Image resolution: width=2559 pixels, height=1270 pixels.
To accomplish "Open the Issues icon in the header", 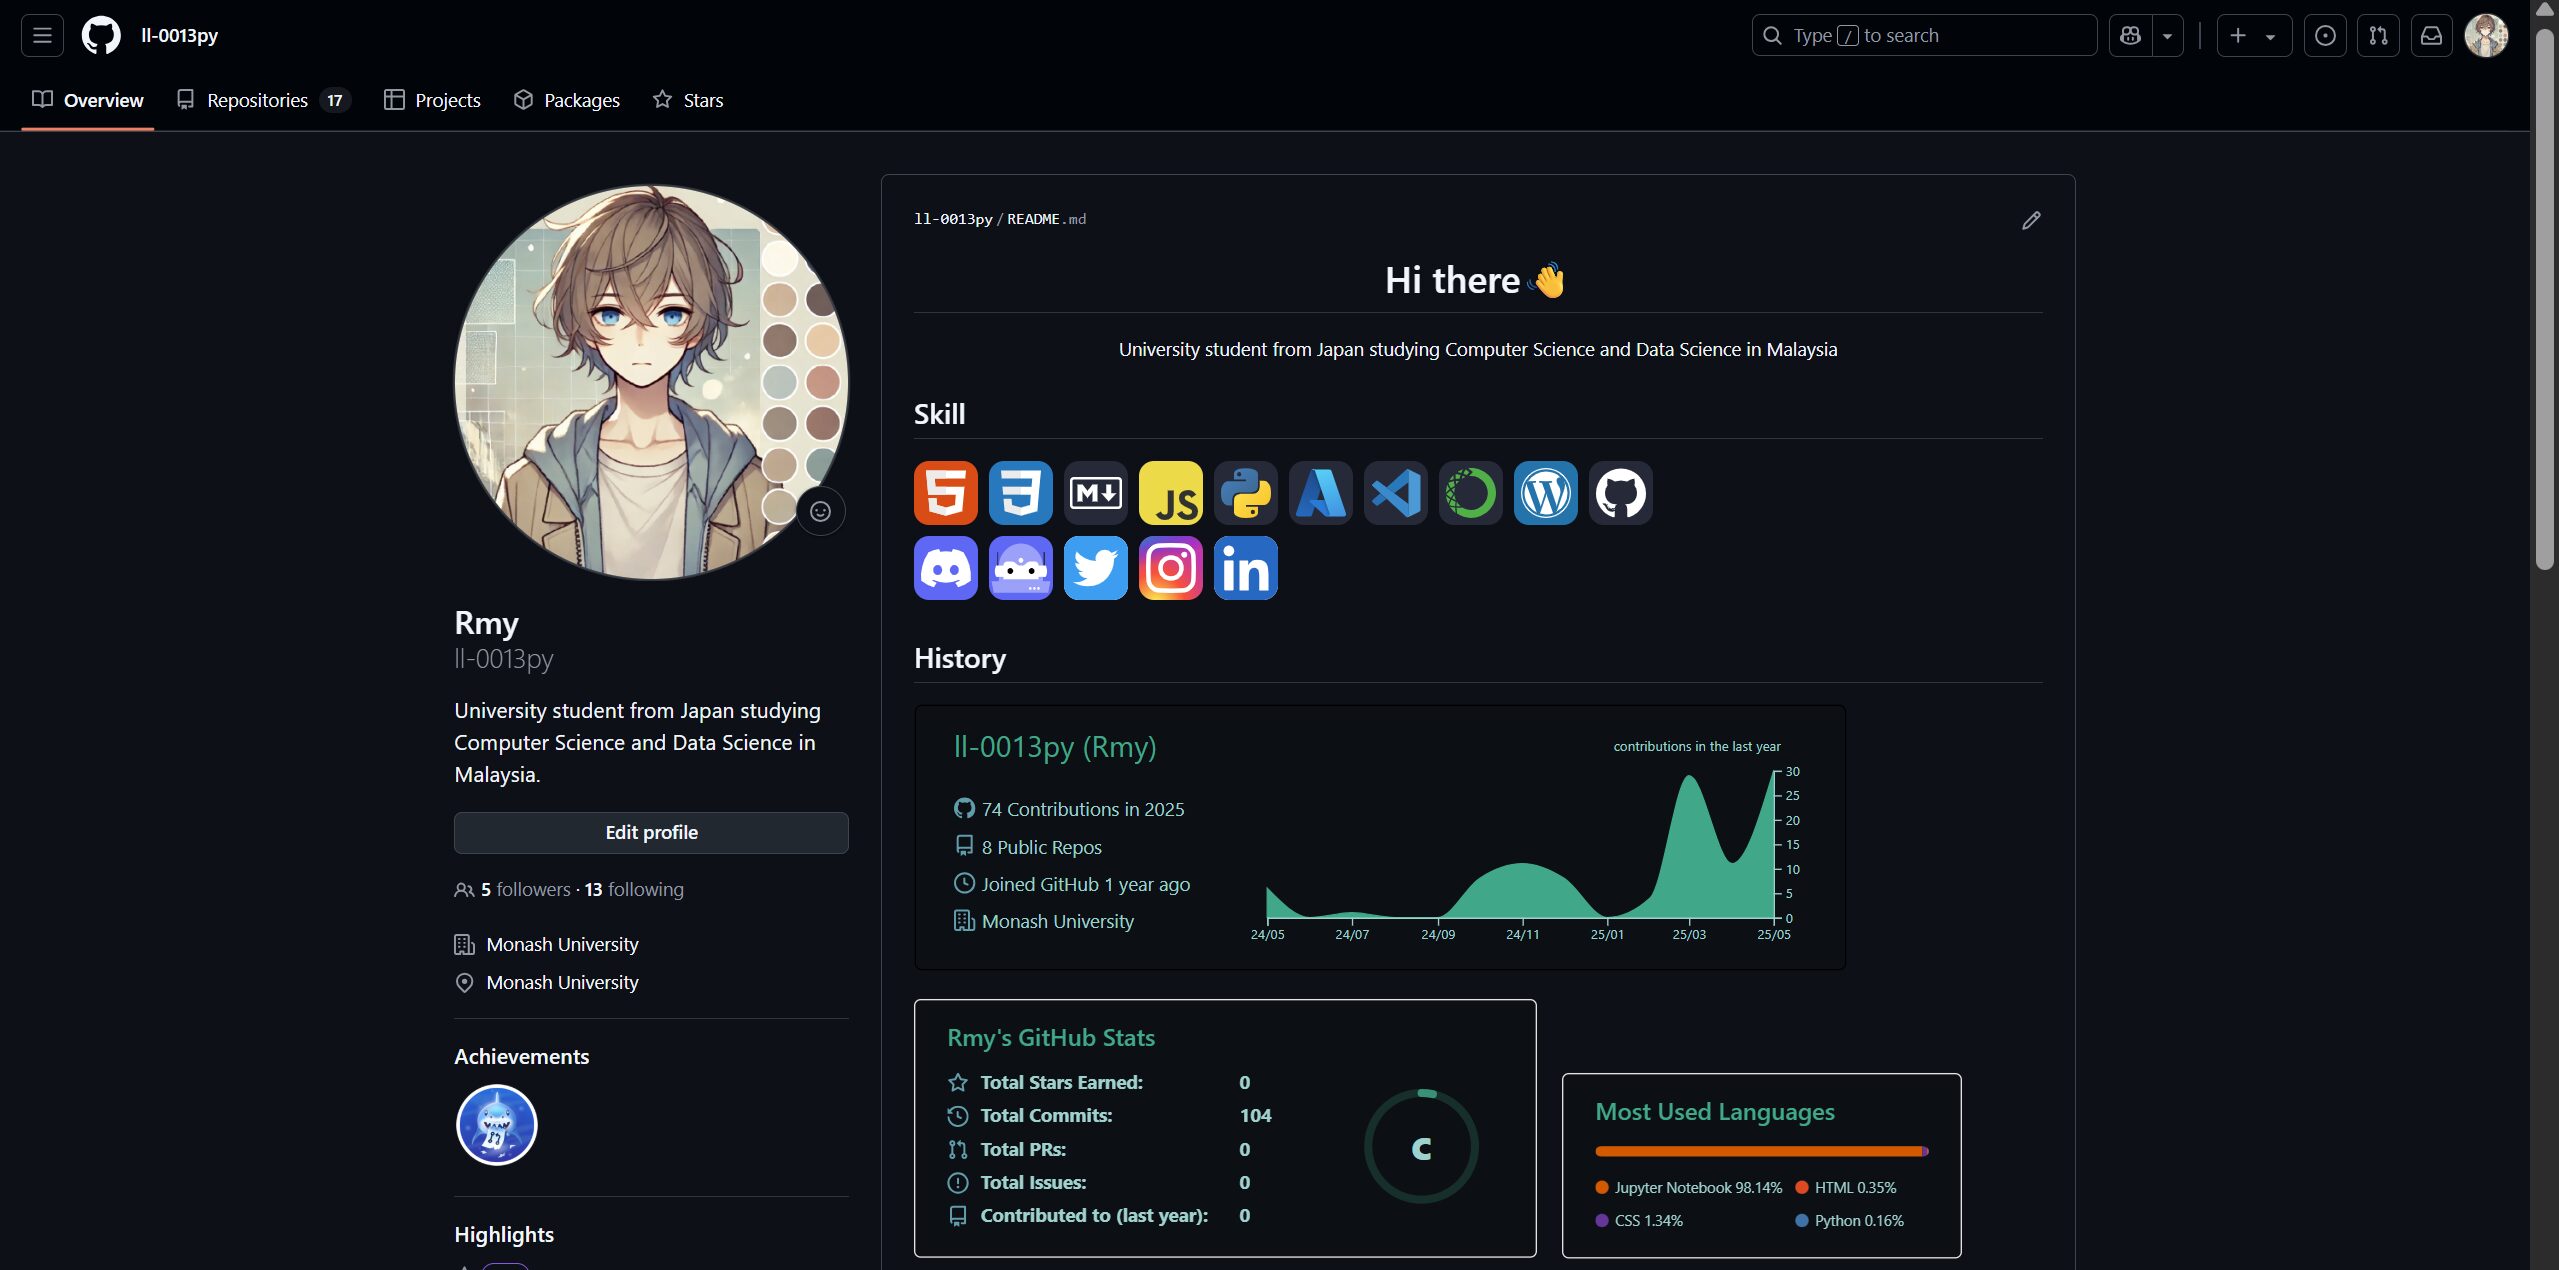I will coord(2325,35).
